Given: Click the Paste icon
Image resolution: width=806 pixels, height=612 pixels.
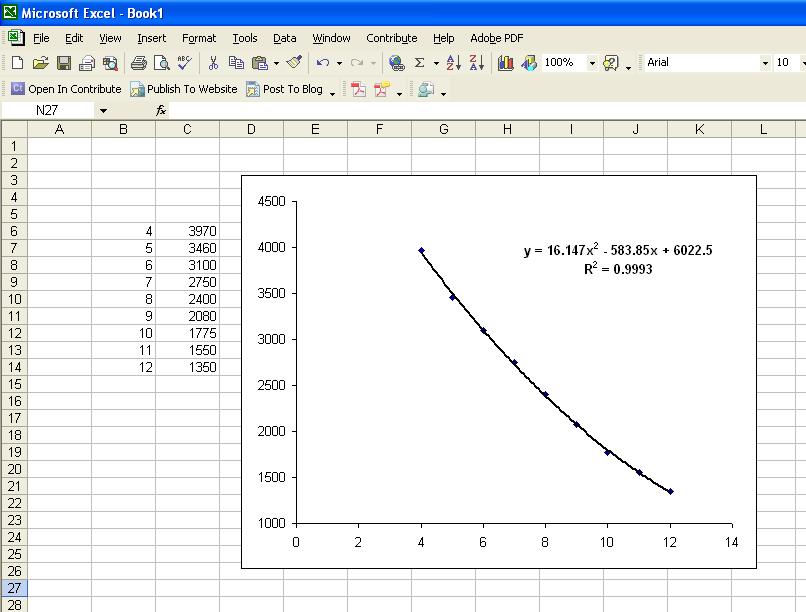Looking at the screenshot, I should 258,62.
